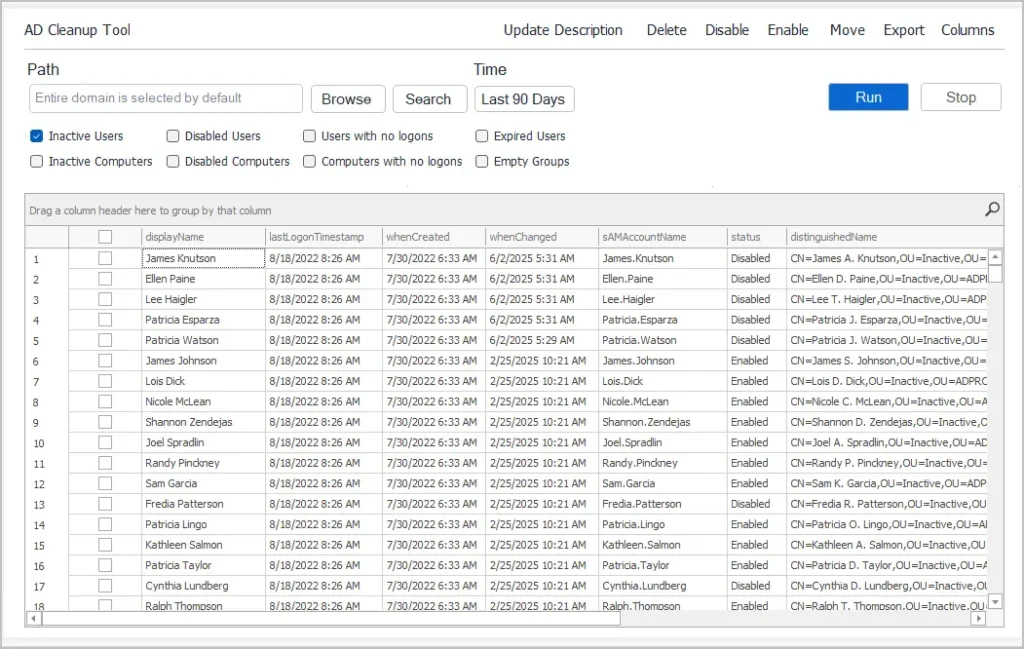This screenshot has width=1024, height=649.
Task: Check the row box for Patricia Esparza
Action: [104, 320]
